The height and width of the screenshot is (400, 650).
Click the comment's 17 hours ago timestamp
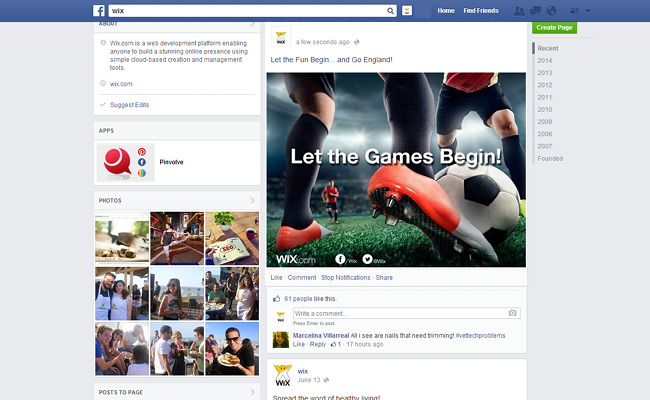point(365,344)
